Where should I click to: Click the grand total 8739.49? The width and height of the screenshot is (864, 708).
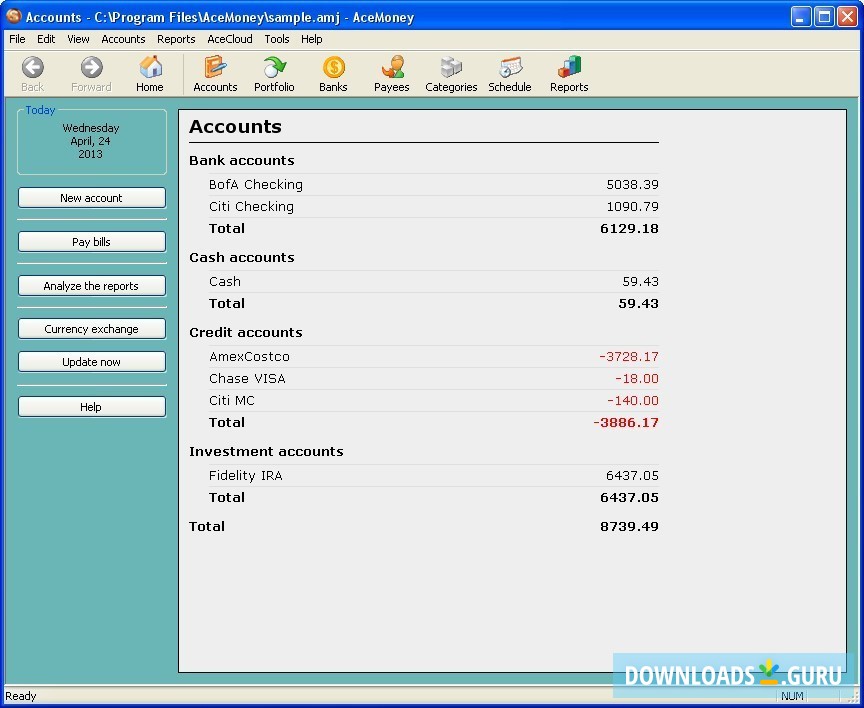click(x=629, y=526)
